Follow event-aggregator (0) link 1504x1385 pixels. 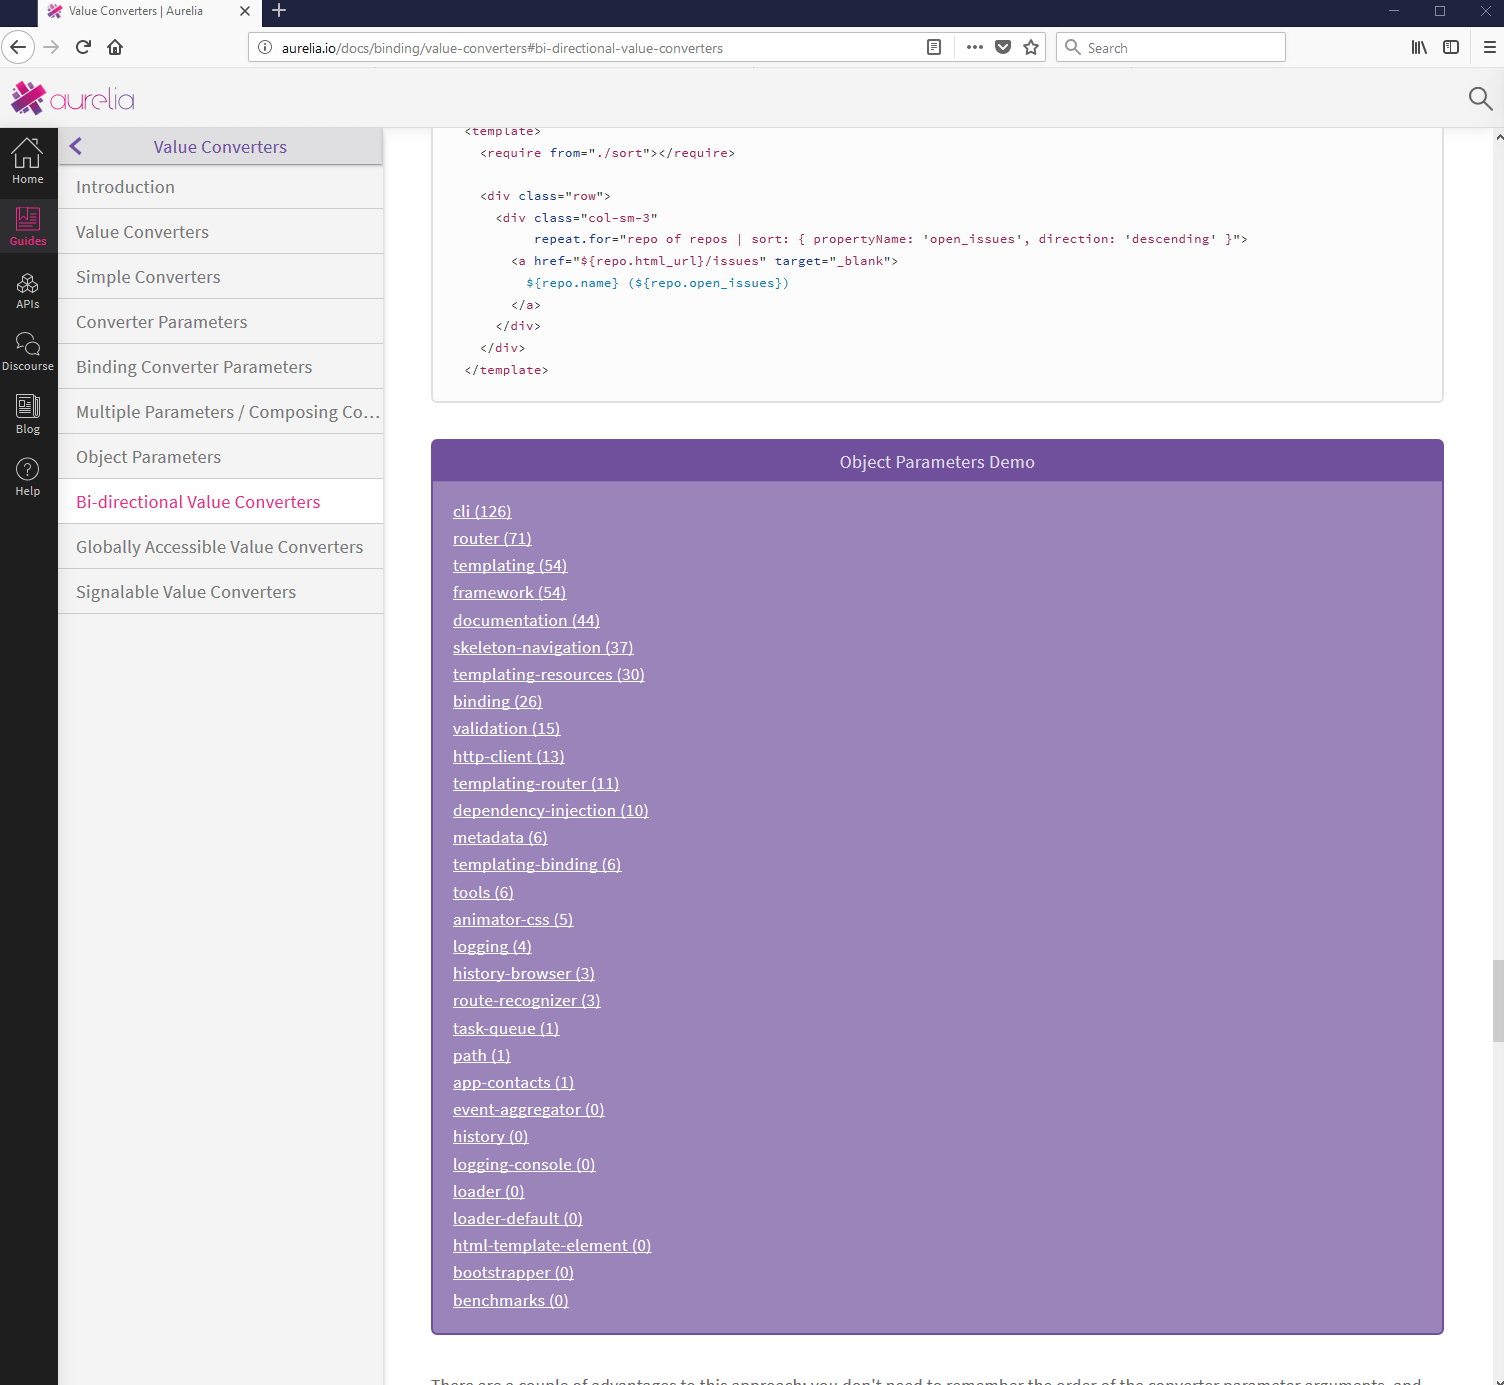[x=529, y=1109]
